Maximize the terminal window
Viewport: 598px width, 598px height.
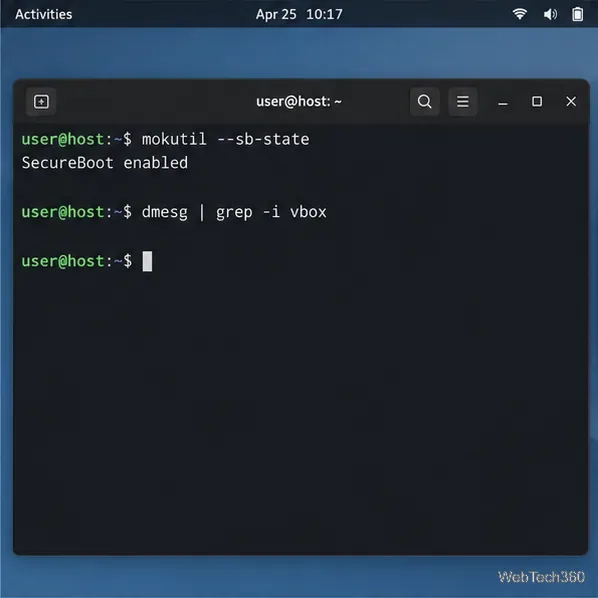pos(537,101)
